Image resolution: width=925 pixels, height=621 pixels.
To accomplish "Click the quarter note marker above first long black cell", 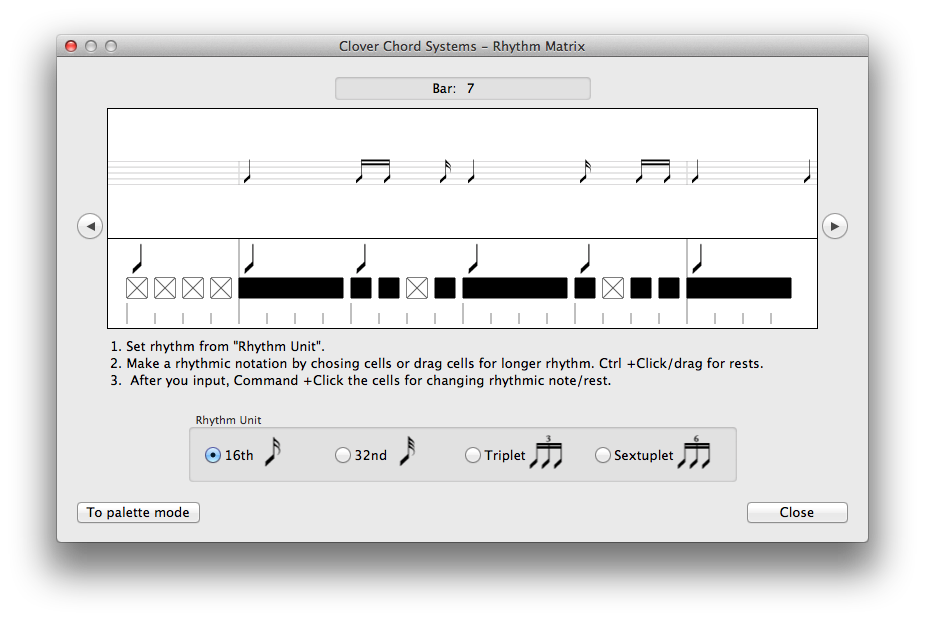I will point(249,258).
